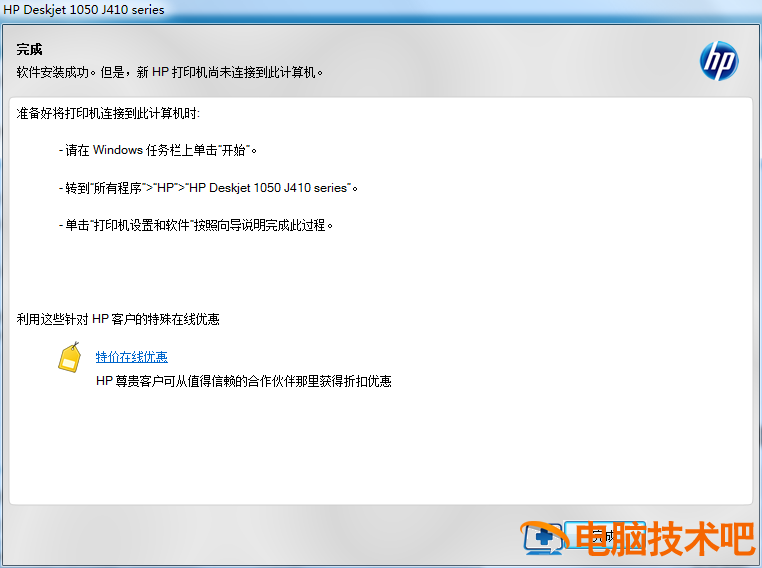Click the yellow price tag icon

[x=70, y=358]
